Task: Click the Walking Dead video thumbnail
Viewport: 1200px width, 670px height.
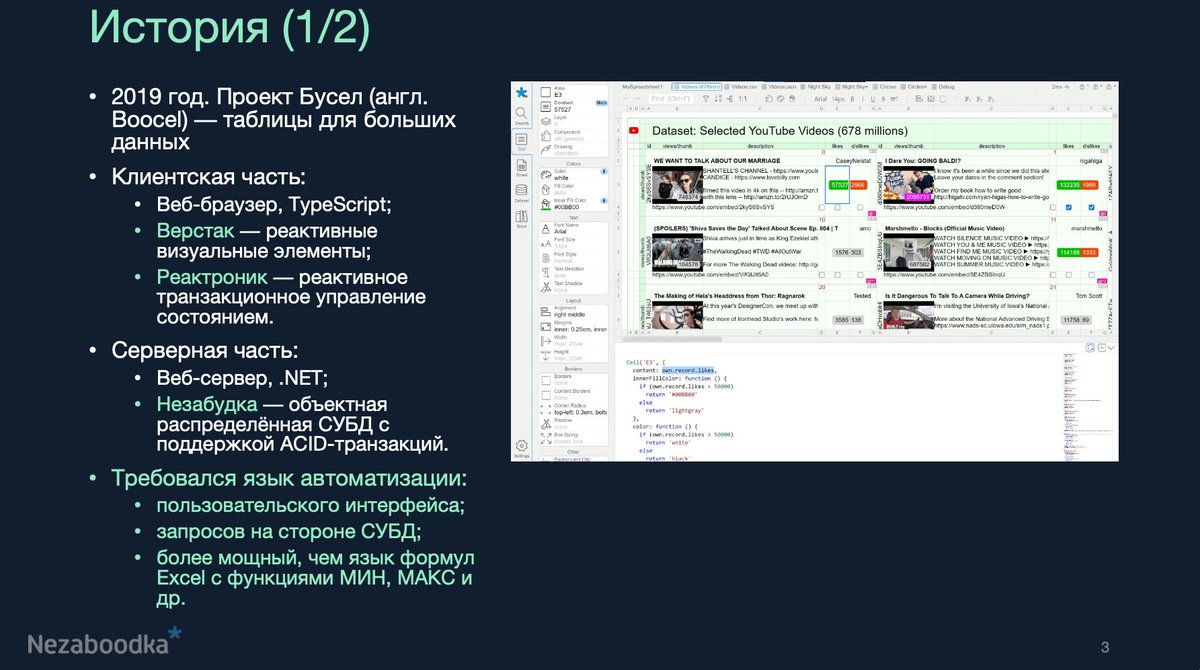Action: pos(678,252)
